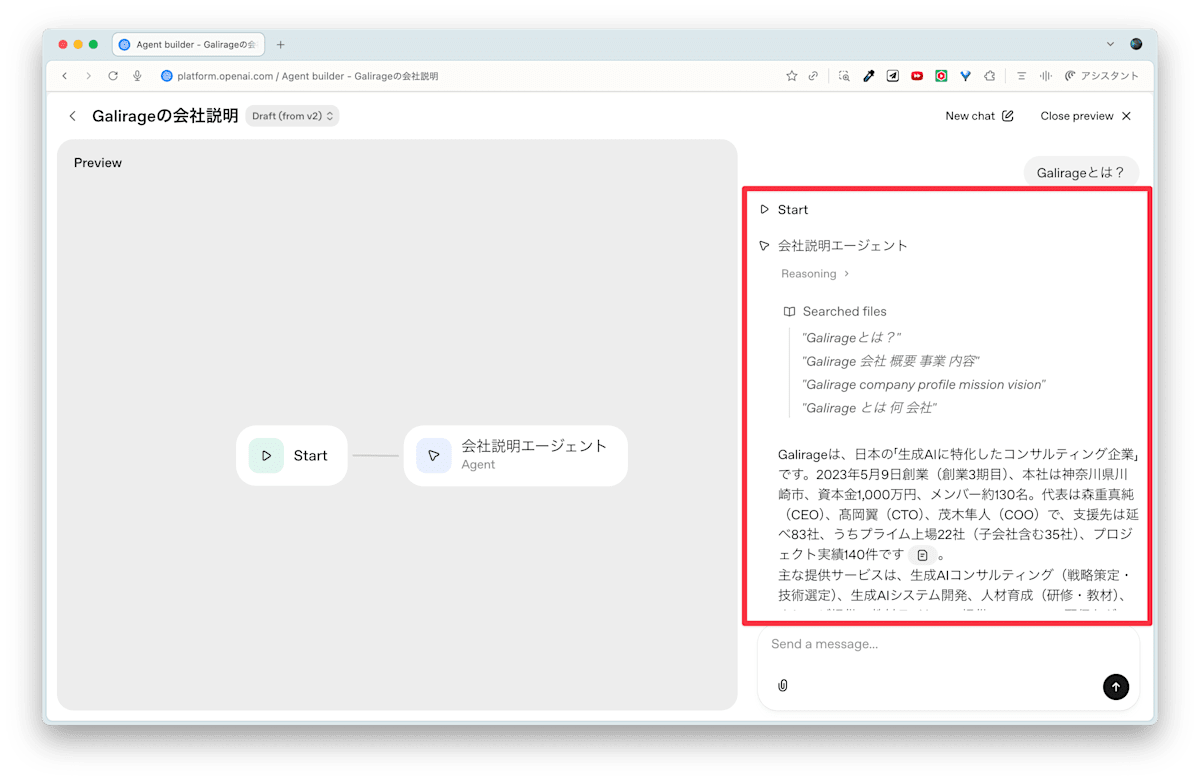Screen dimensions: 1200x781
Task: Open a new browser tab
Action: click(x=281, y=45)
